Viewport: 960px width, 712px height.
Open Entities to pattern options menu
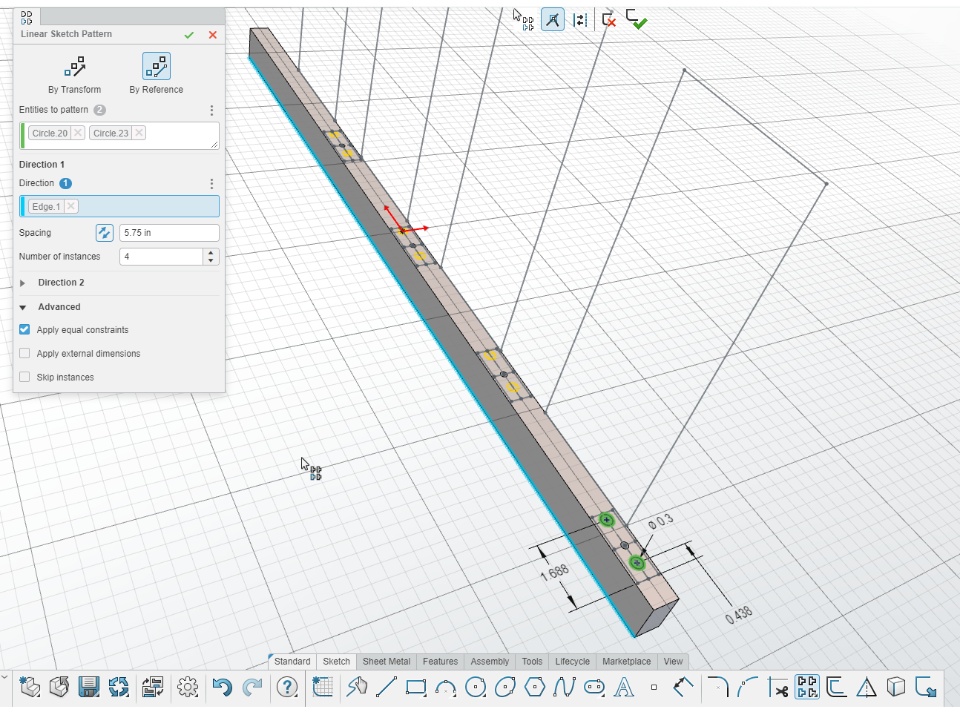(211, 110)
